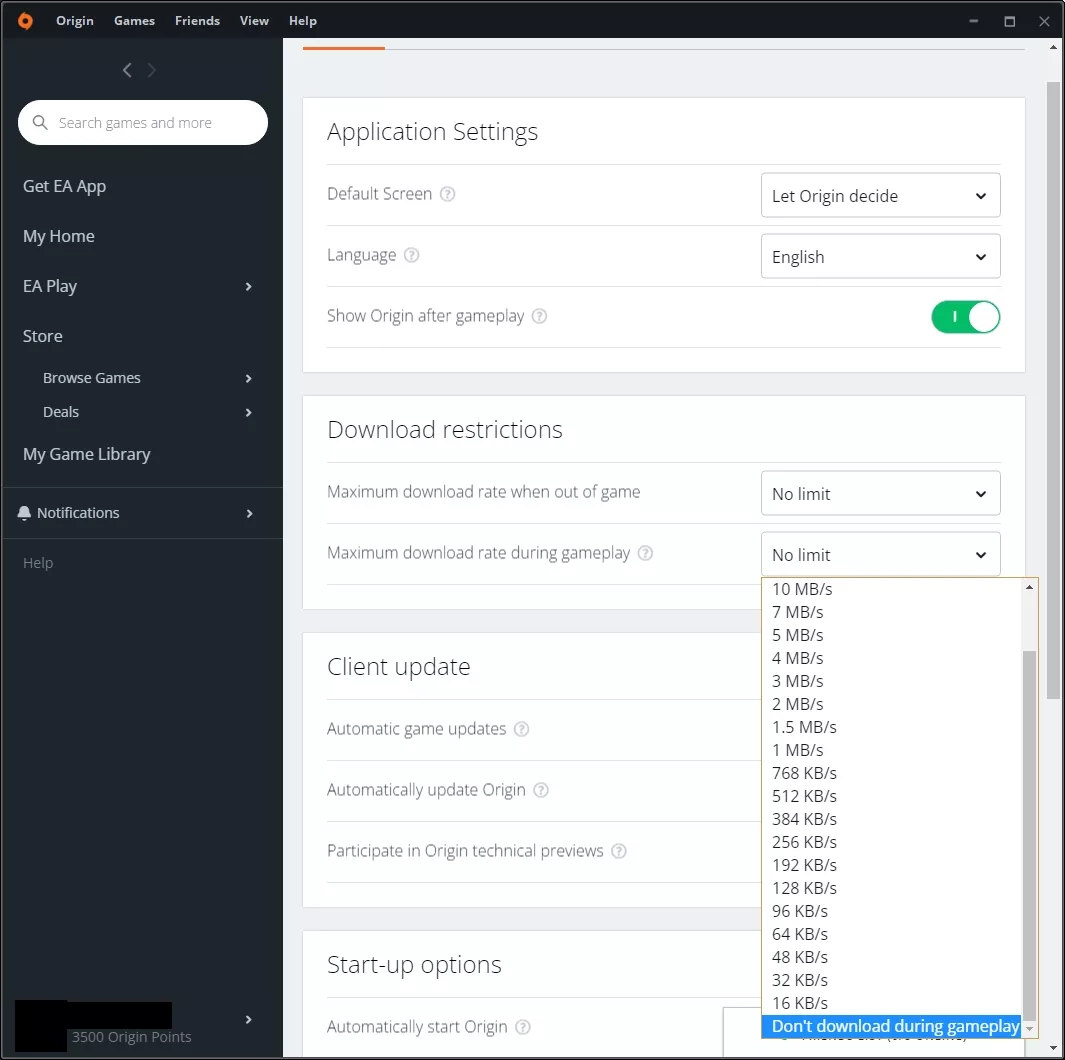
Task: Disable Show Origin after gameplay
Action: point(965,316)
